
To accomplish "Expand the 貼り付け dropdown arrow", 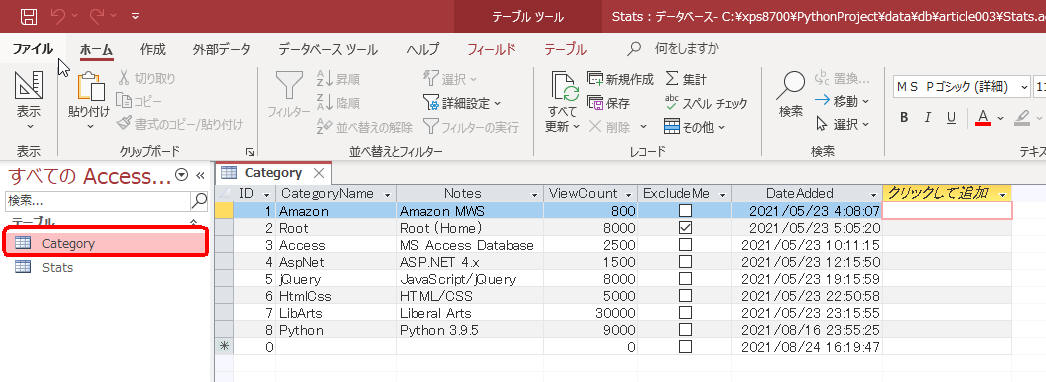I will 90,126.
